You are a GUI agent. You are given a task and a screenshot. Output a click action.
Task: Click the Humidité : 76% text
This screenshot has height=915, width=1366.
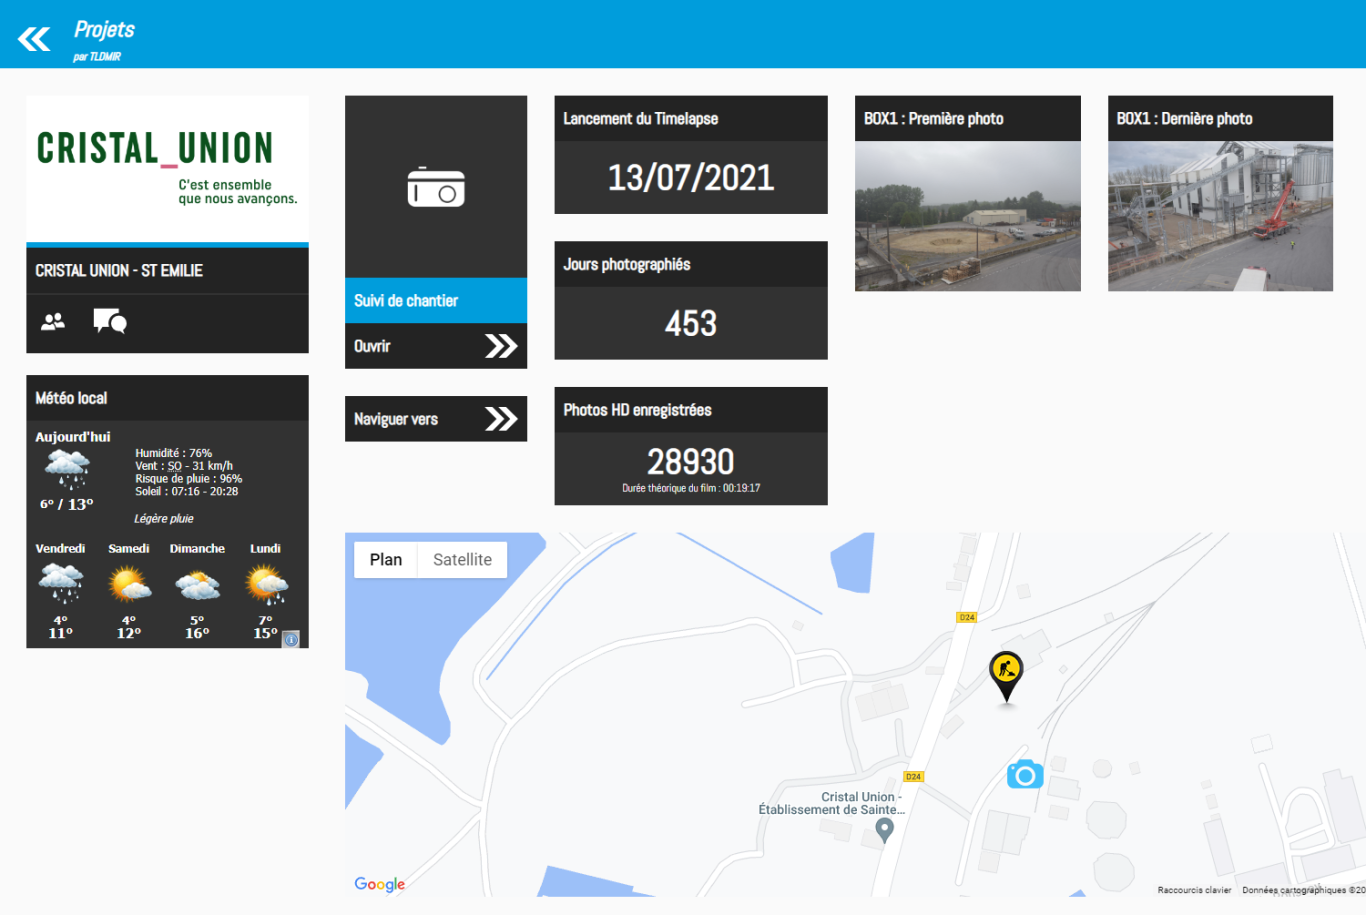pyautogui.click(x=174, y=453)
